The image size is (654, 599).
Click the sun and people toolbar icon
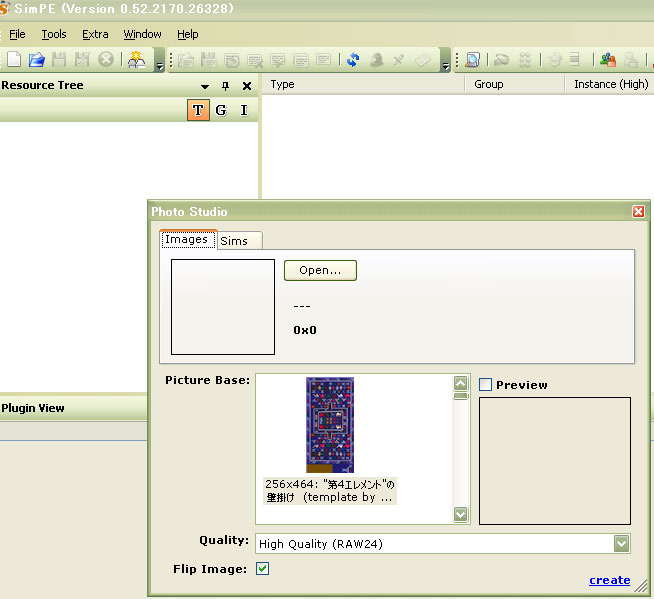(x=137, y=60)
